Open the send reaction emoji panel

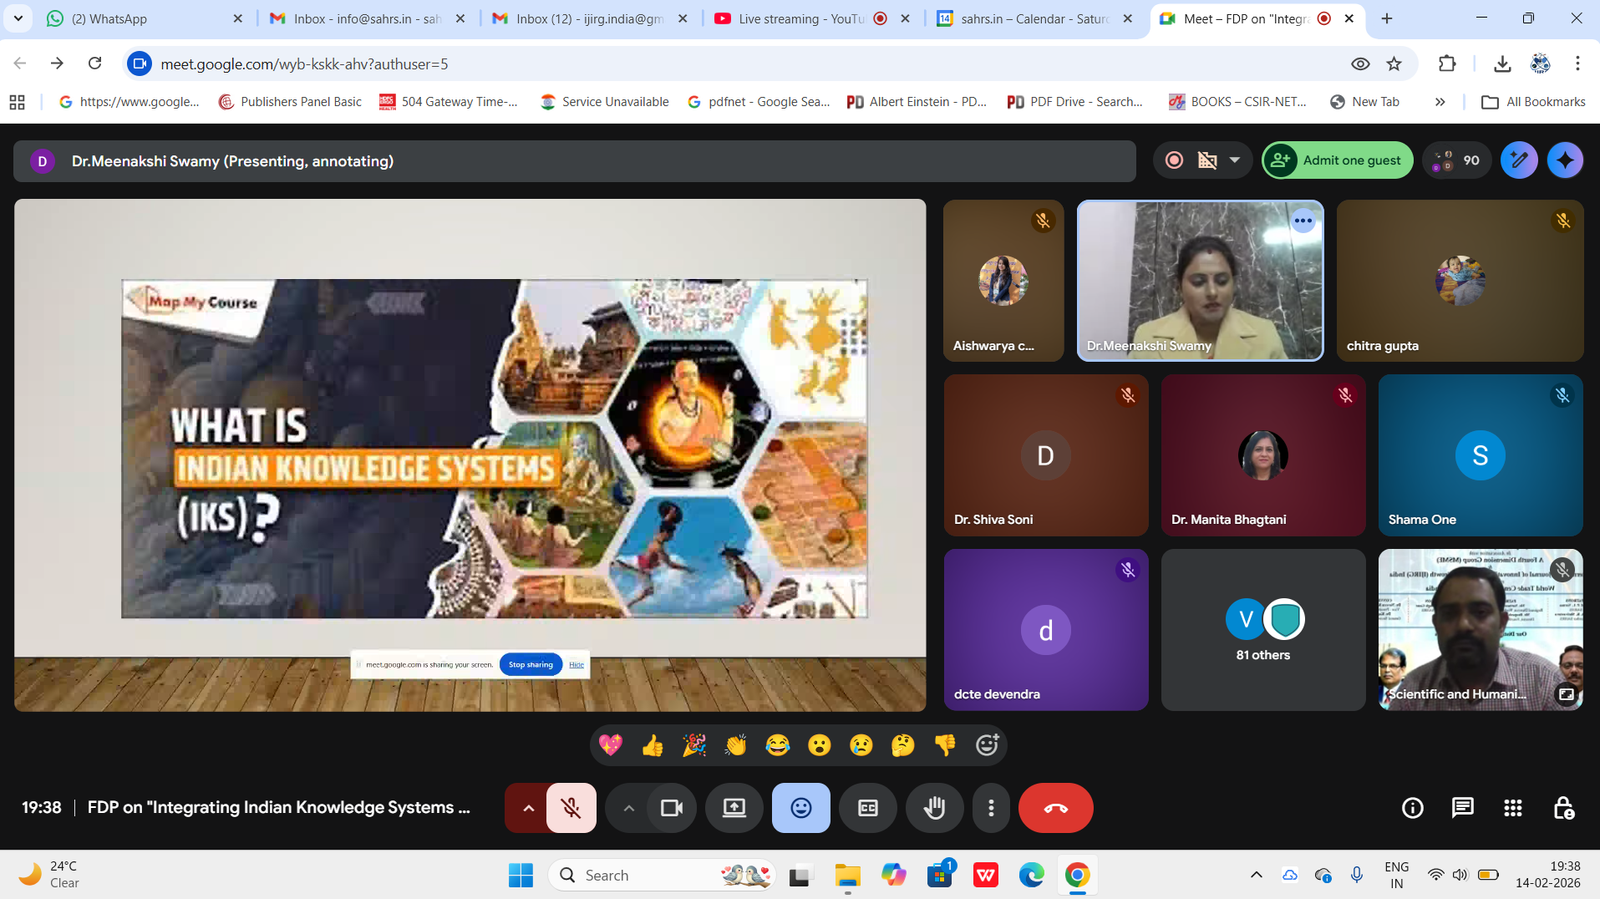coord(800,808)
